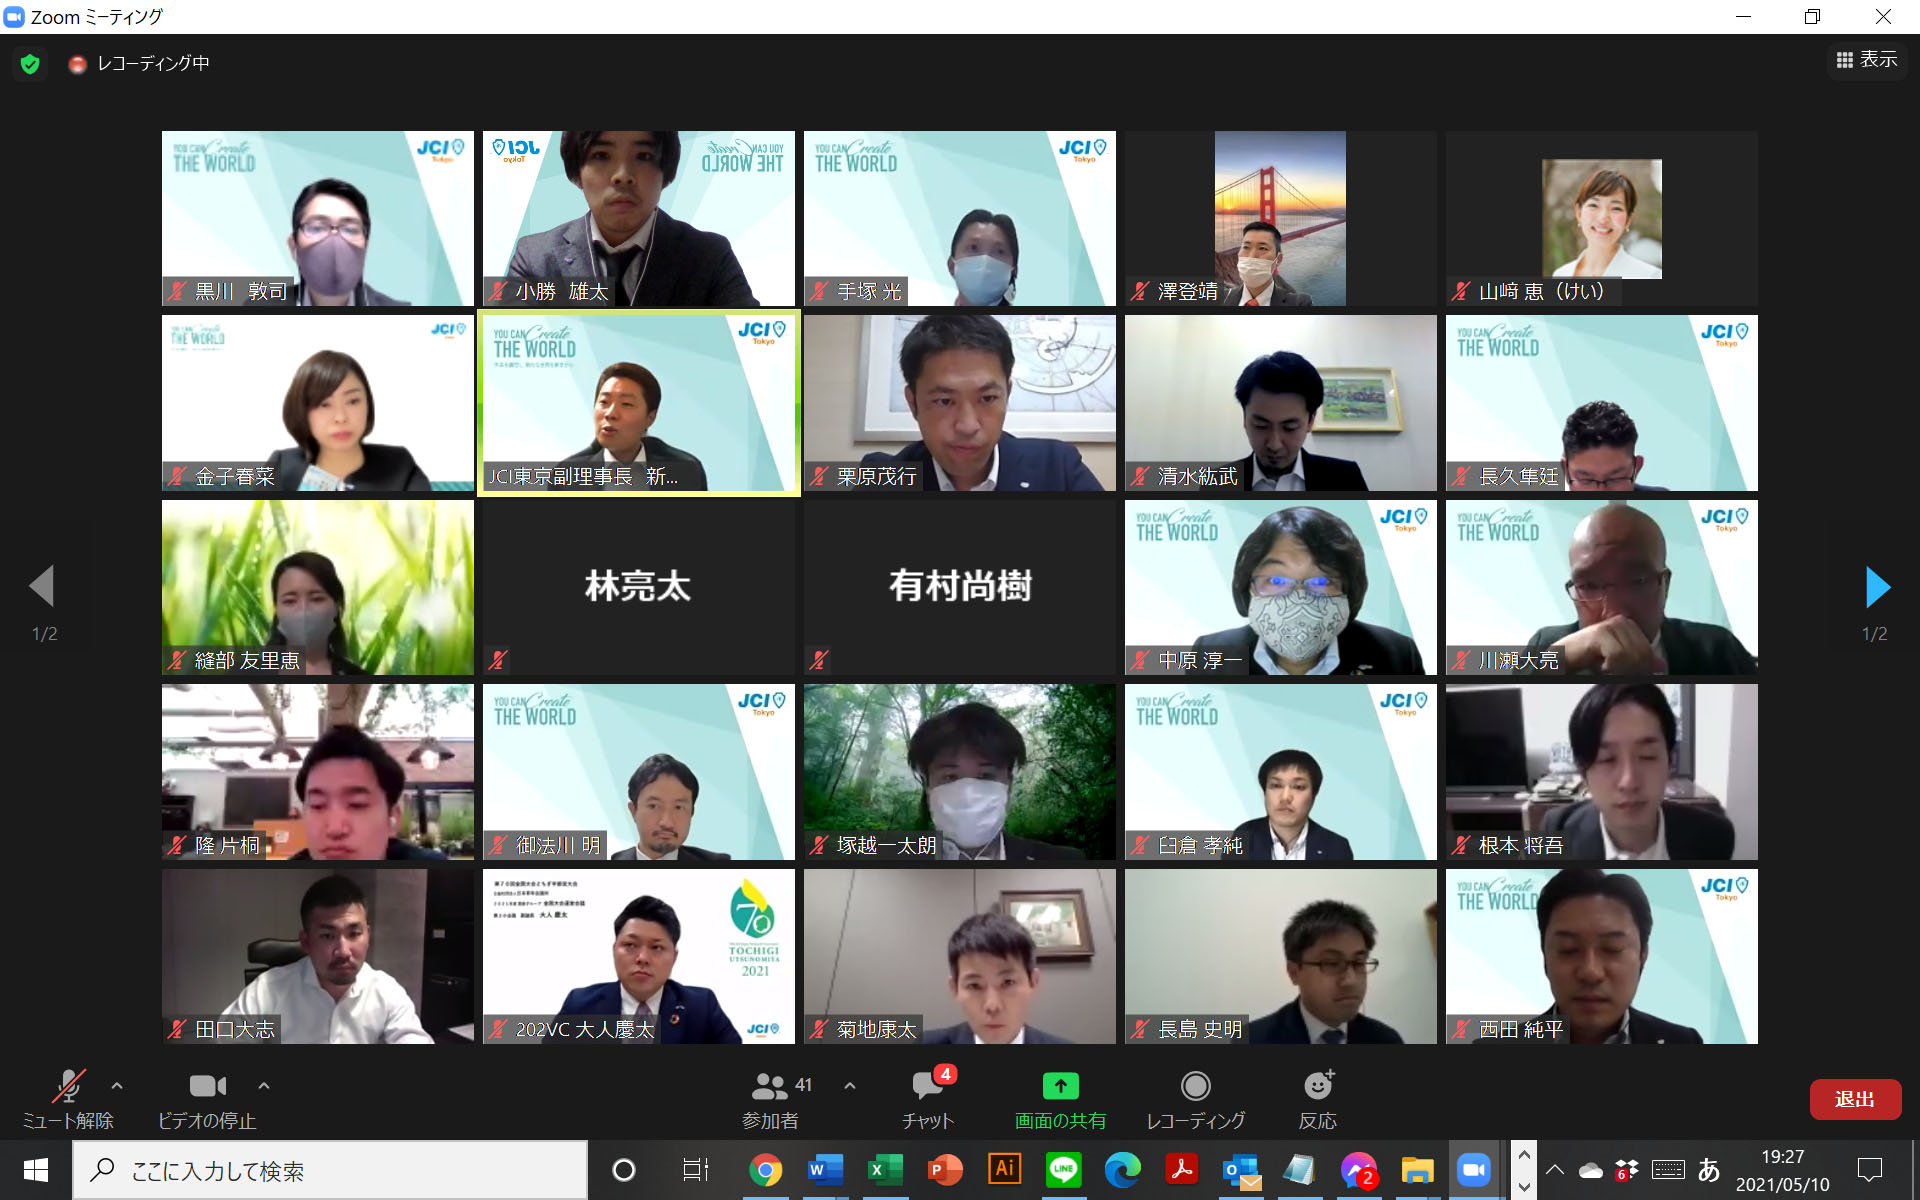Open the chat panel with 4 notifications
The width and height of the screenshot is (1920, 1200).
pos(927,1086)
